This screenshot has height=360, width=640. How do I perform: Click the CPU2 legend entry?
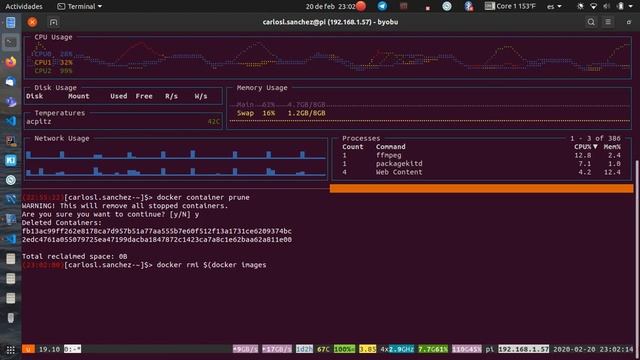coord(53,71)
